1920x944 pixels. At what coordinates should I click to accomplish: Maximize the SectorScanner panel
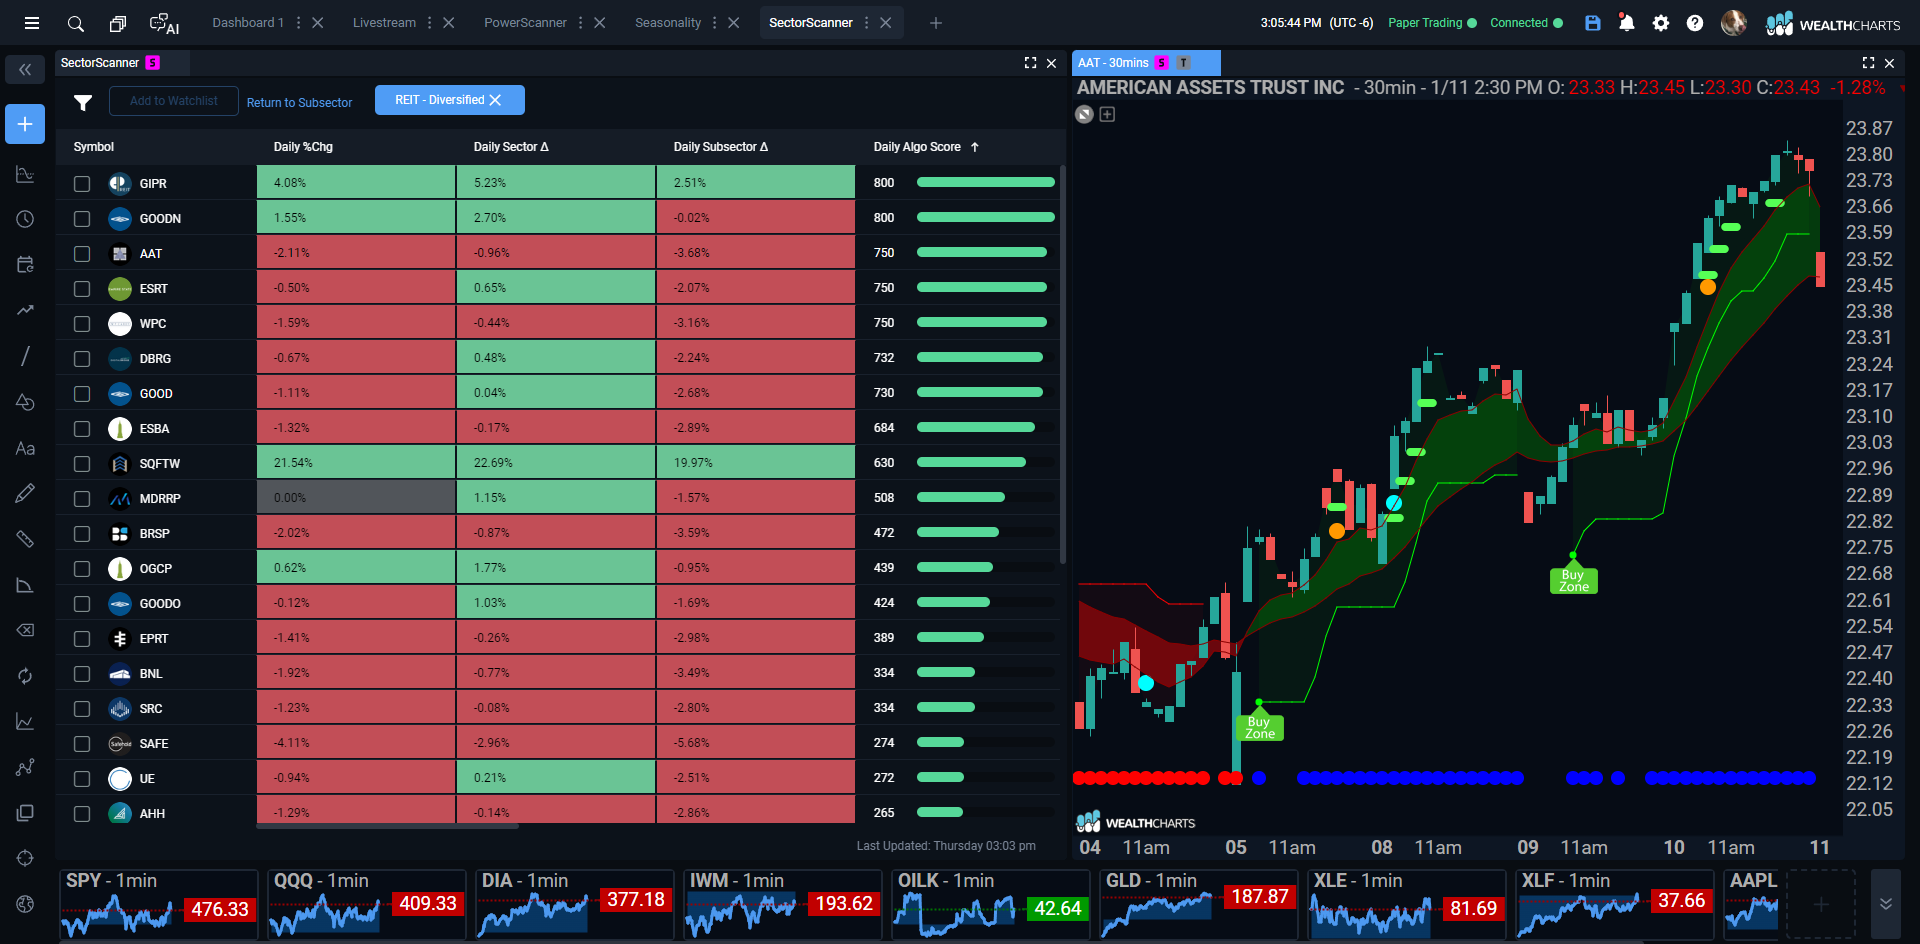(x=1030, y=63)
